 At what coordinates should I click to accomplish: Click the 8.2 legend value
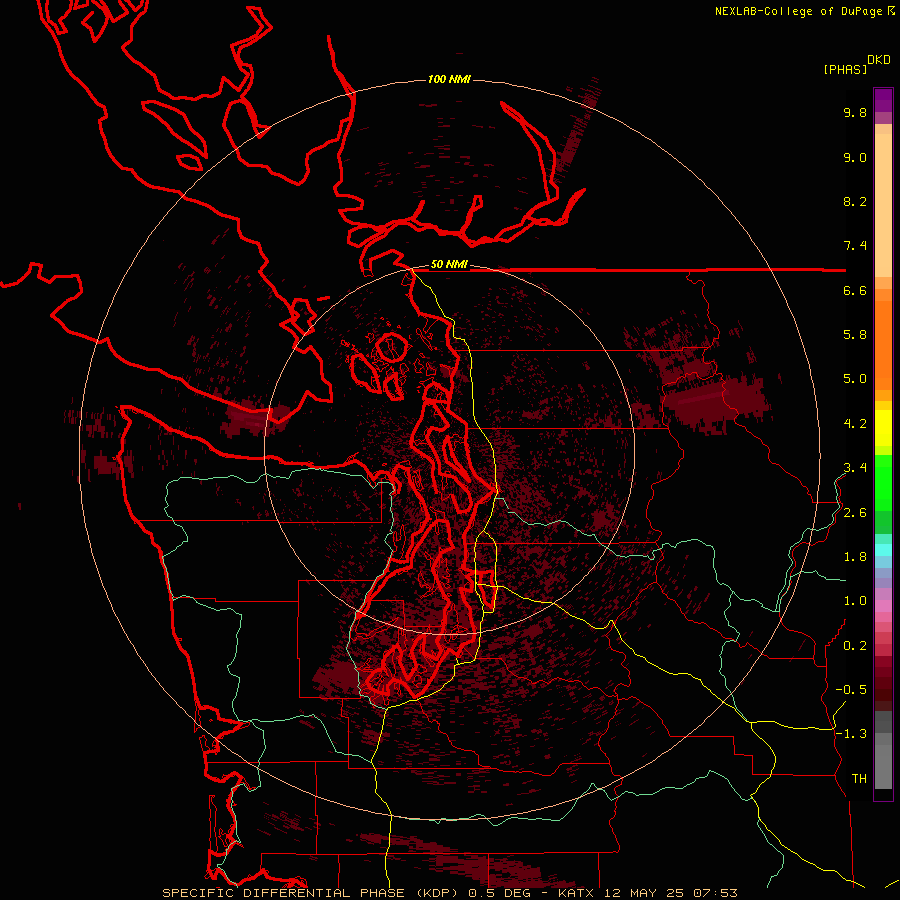pos(855,201)
